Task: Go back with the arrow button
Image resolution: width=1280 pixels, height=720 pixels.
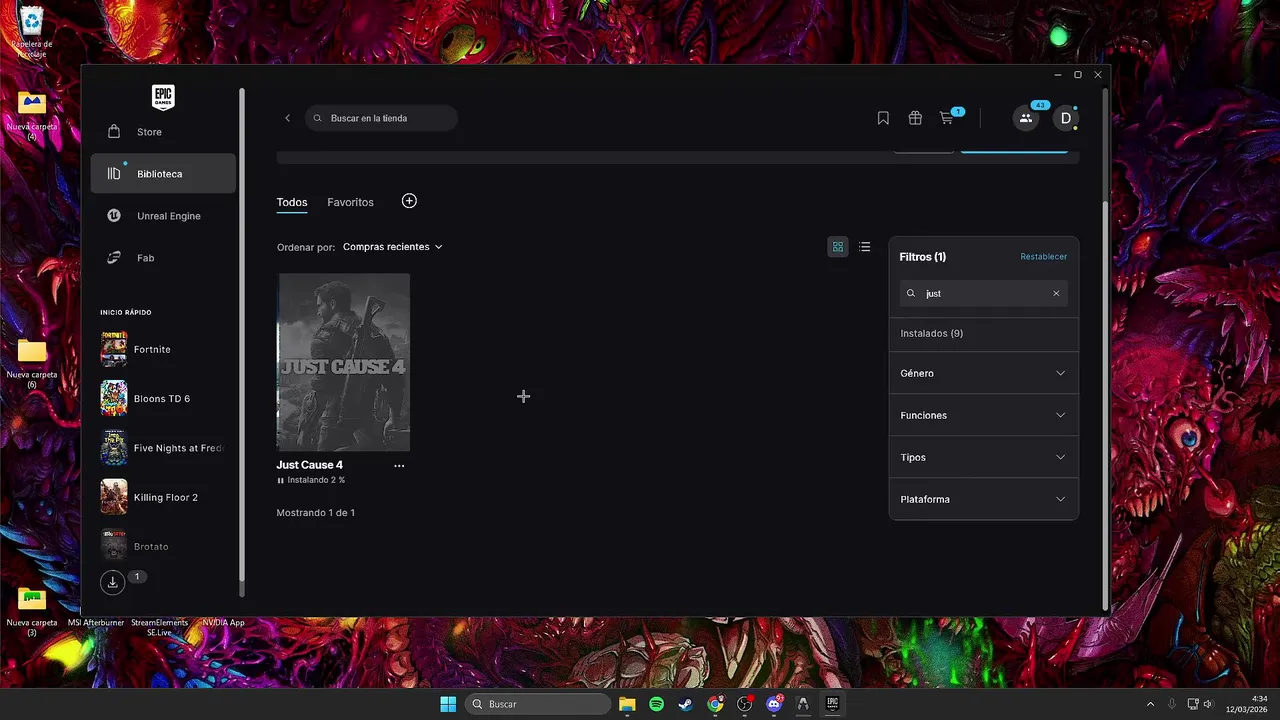Action: pyautogui.click(x=288, y=118)
